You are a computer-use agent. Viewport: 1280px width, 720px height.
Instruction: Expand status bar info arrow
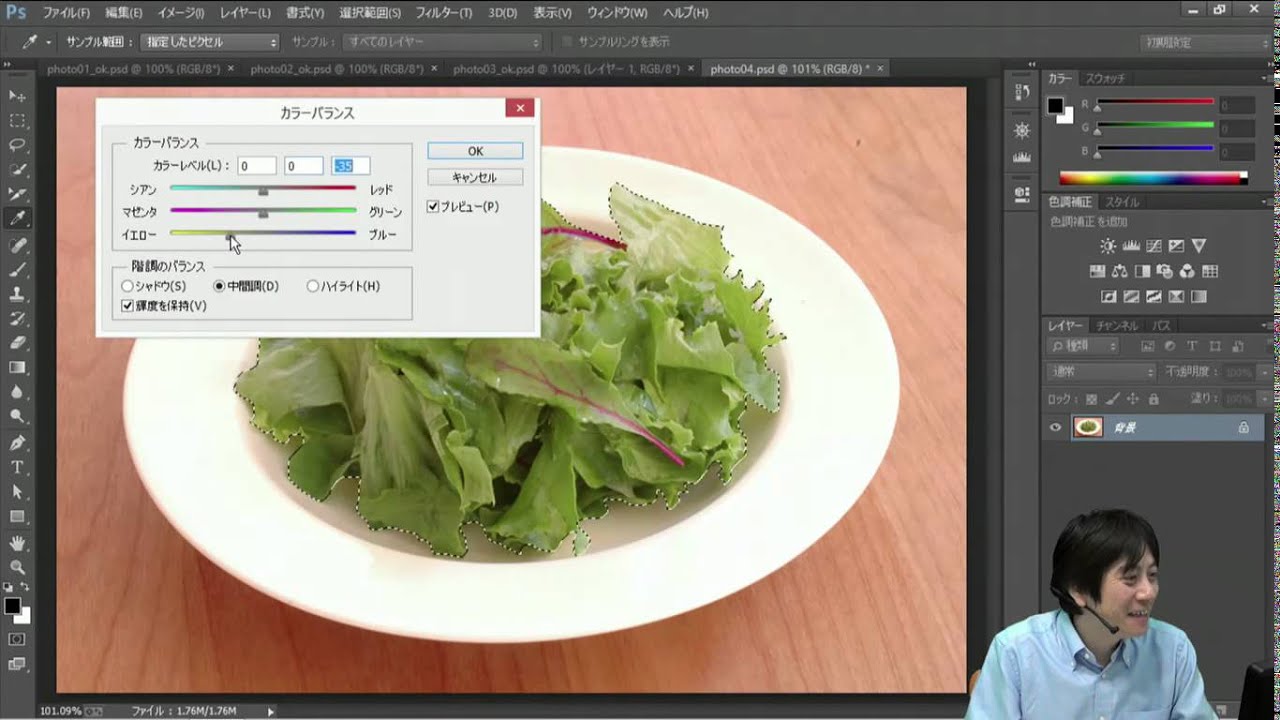[271, 711]
